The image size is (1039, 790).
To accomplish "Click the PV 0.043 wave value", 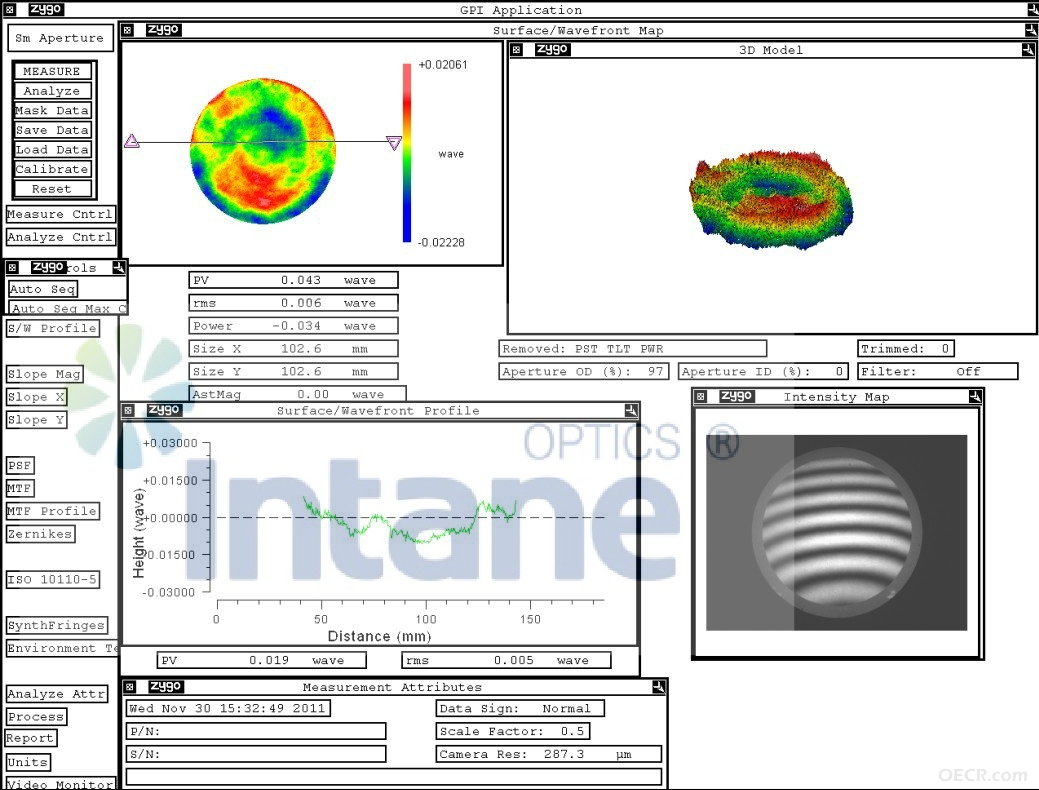I will pos(294,280).
